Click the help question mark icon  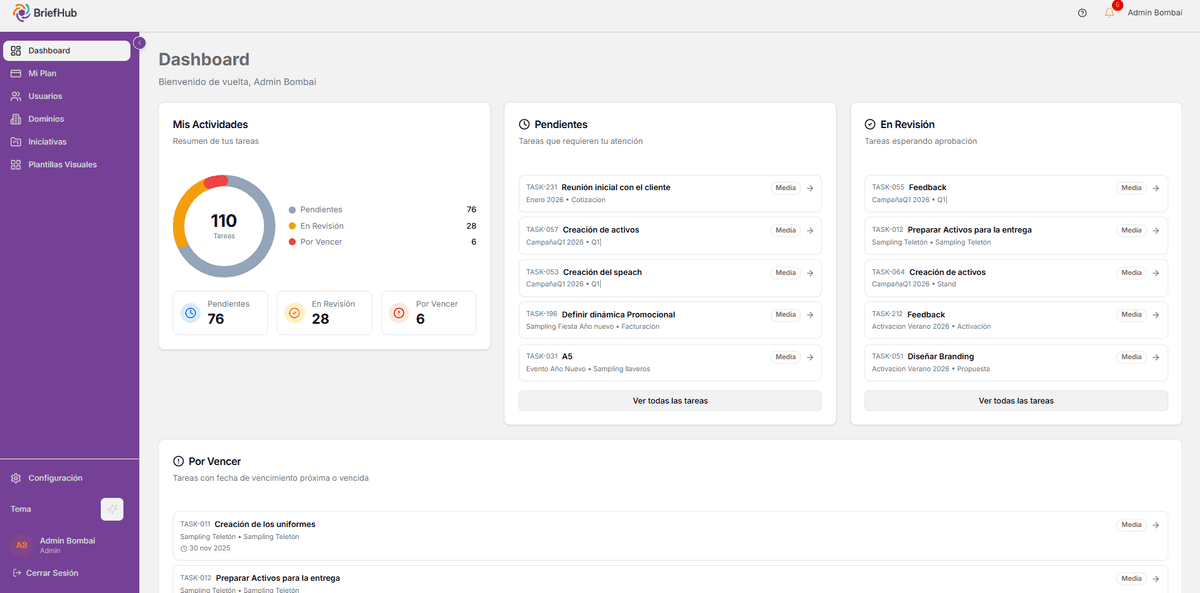coord(1081,12)
